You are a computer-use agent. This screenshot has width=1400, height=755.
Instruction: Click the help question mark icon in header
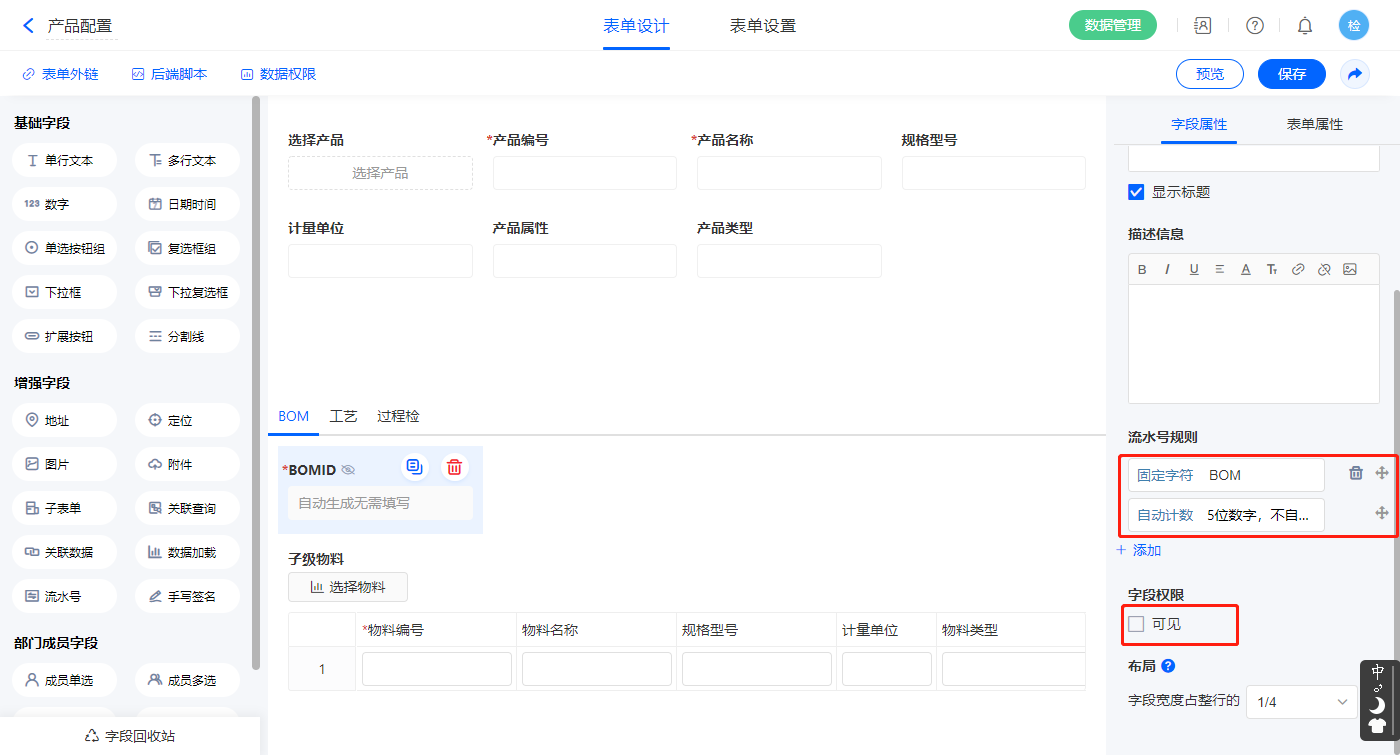click(x=1254, y=26)
